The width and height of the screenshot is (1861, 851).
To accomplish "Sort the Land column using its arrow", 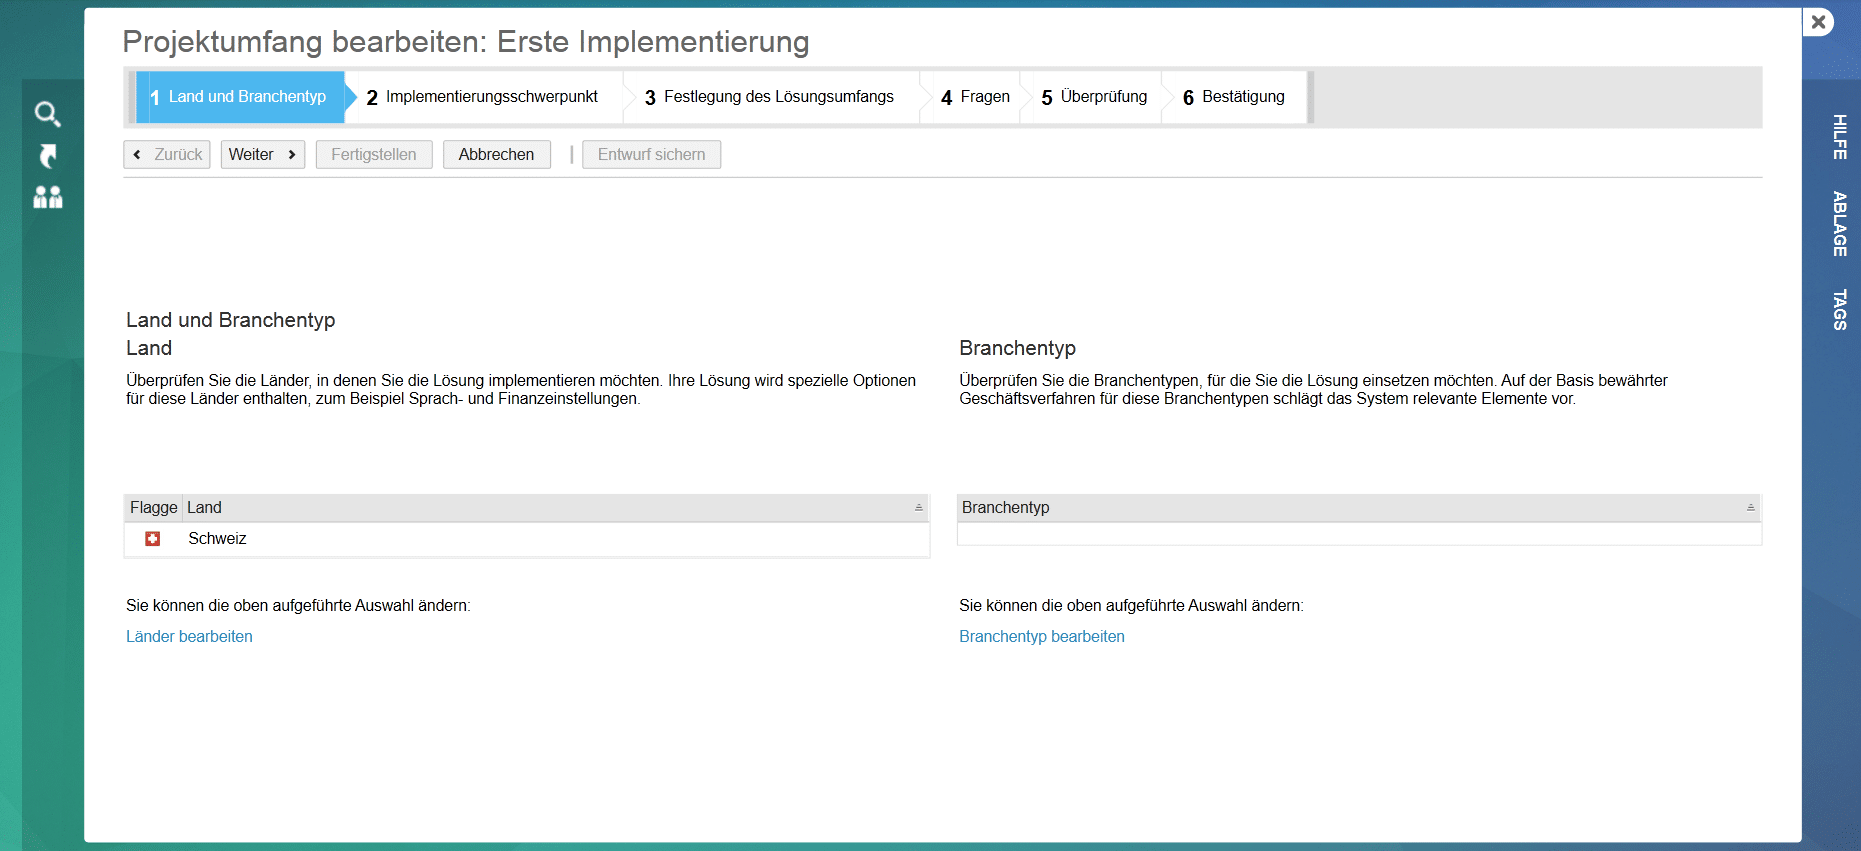I will (x=918, y=508).
